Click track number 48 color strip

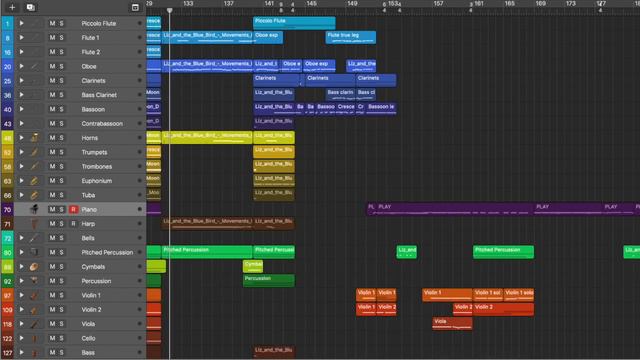tap(7, 138)
